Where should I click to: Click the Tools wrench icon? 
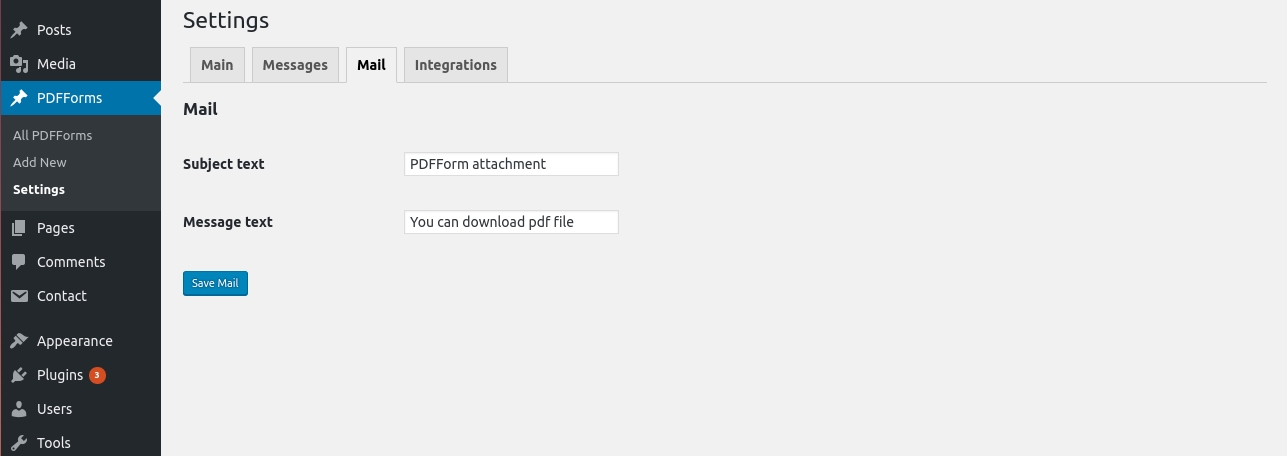tap(19, 443)
